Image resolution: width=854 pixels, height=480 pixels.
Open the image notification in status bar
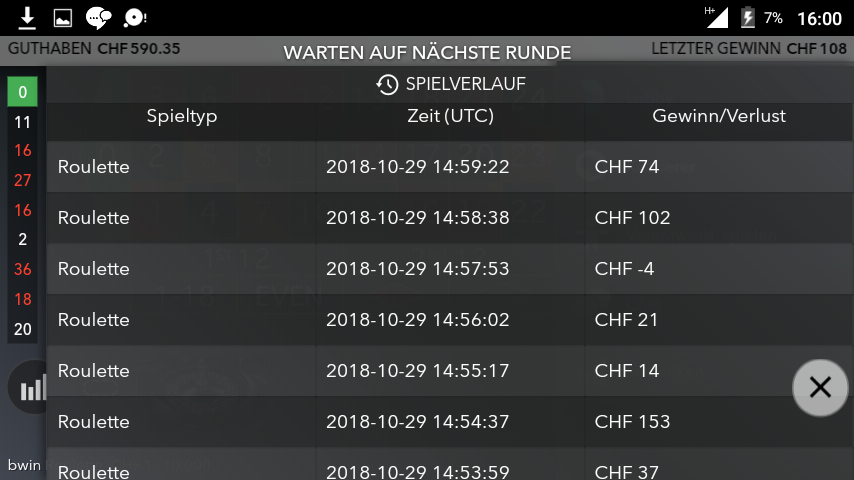pyautogui.click(x=63, y=18)
